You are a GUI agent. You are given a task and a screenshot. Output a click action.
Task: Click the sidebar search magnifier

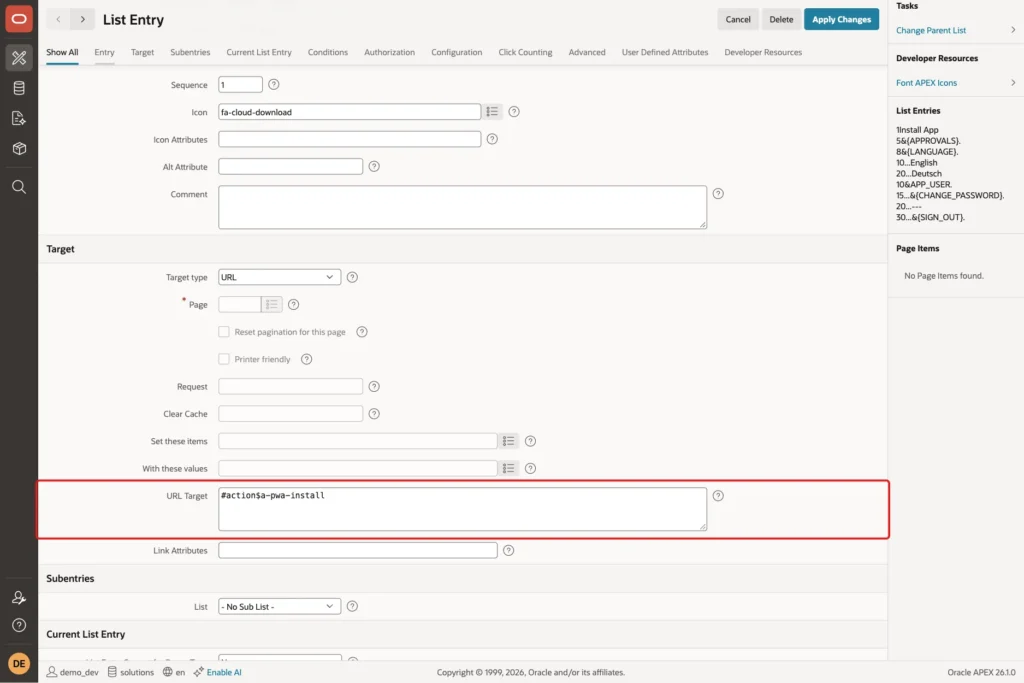point(19,187)
